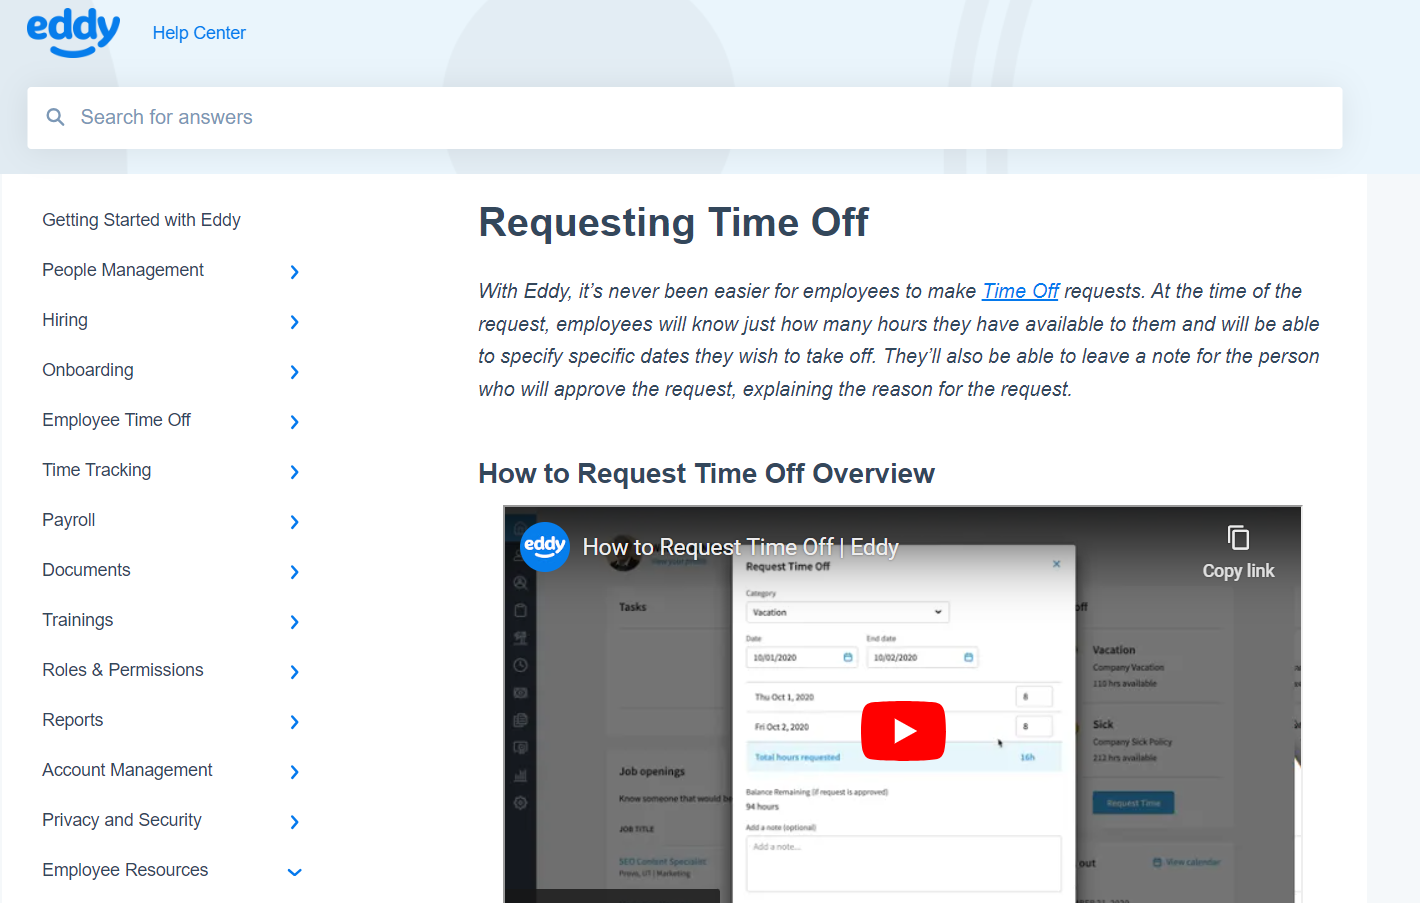The image size is (1420, 903).
Task: Open Roles & Permissions section
Action: click(123, 670)
